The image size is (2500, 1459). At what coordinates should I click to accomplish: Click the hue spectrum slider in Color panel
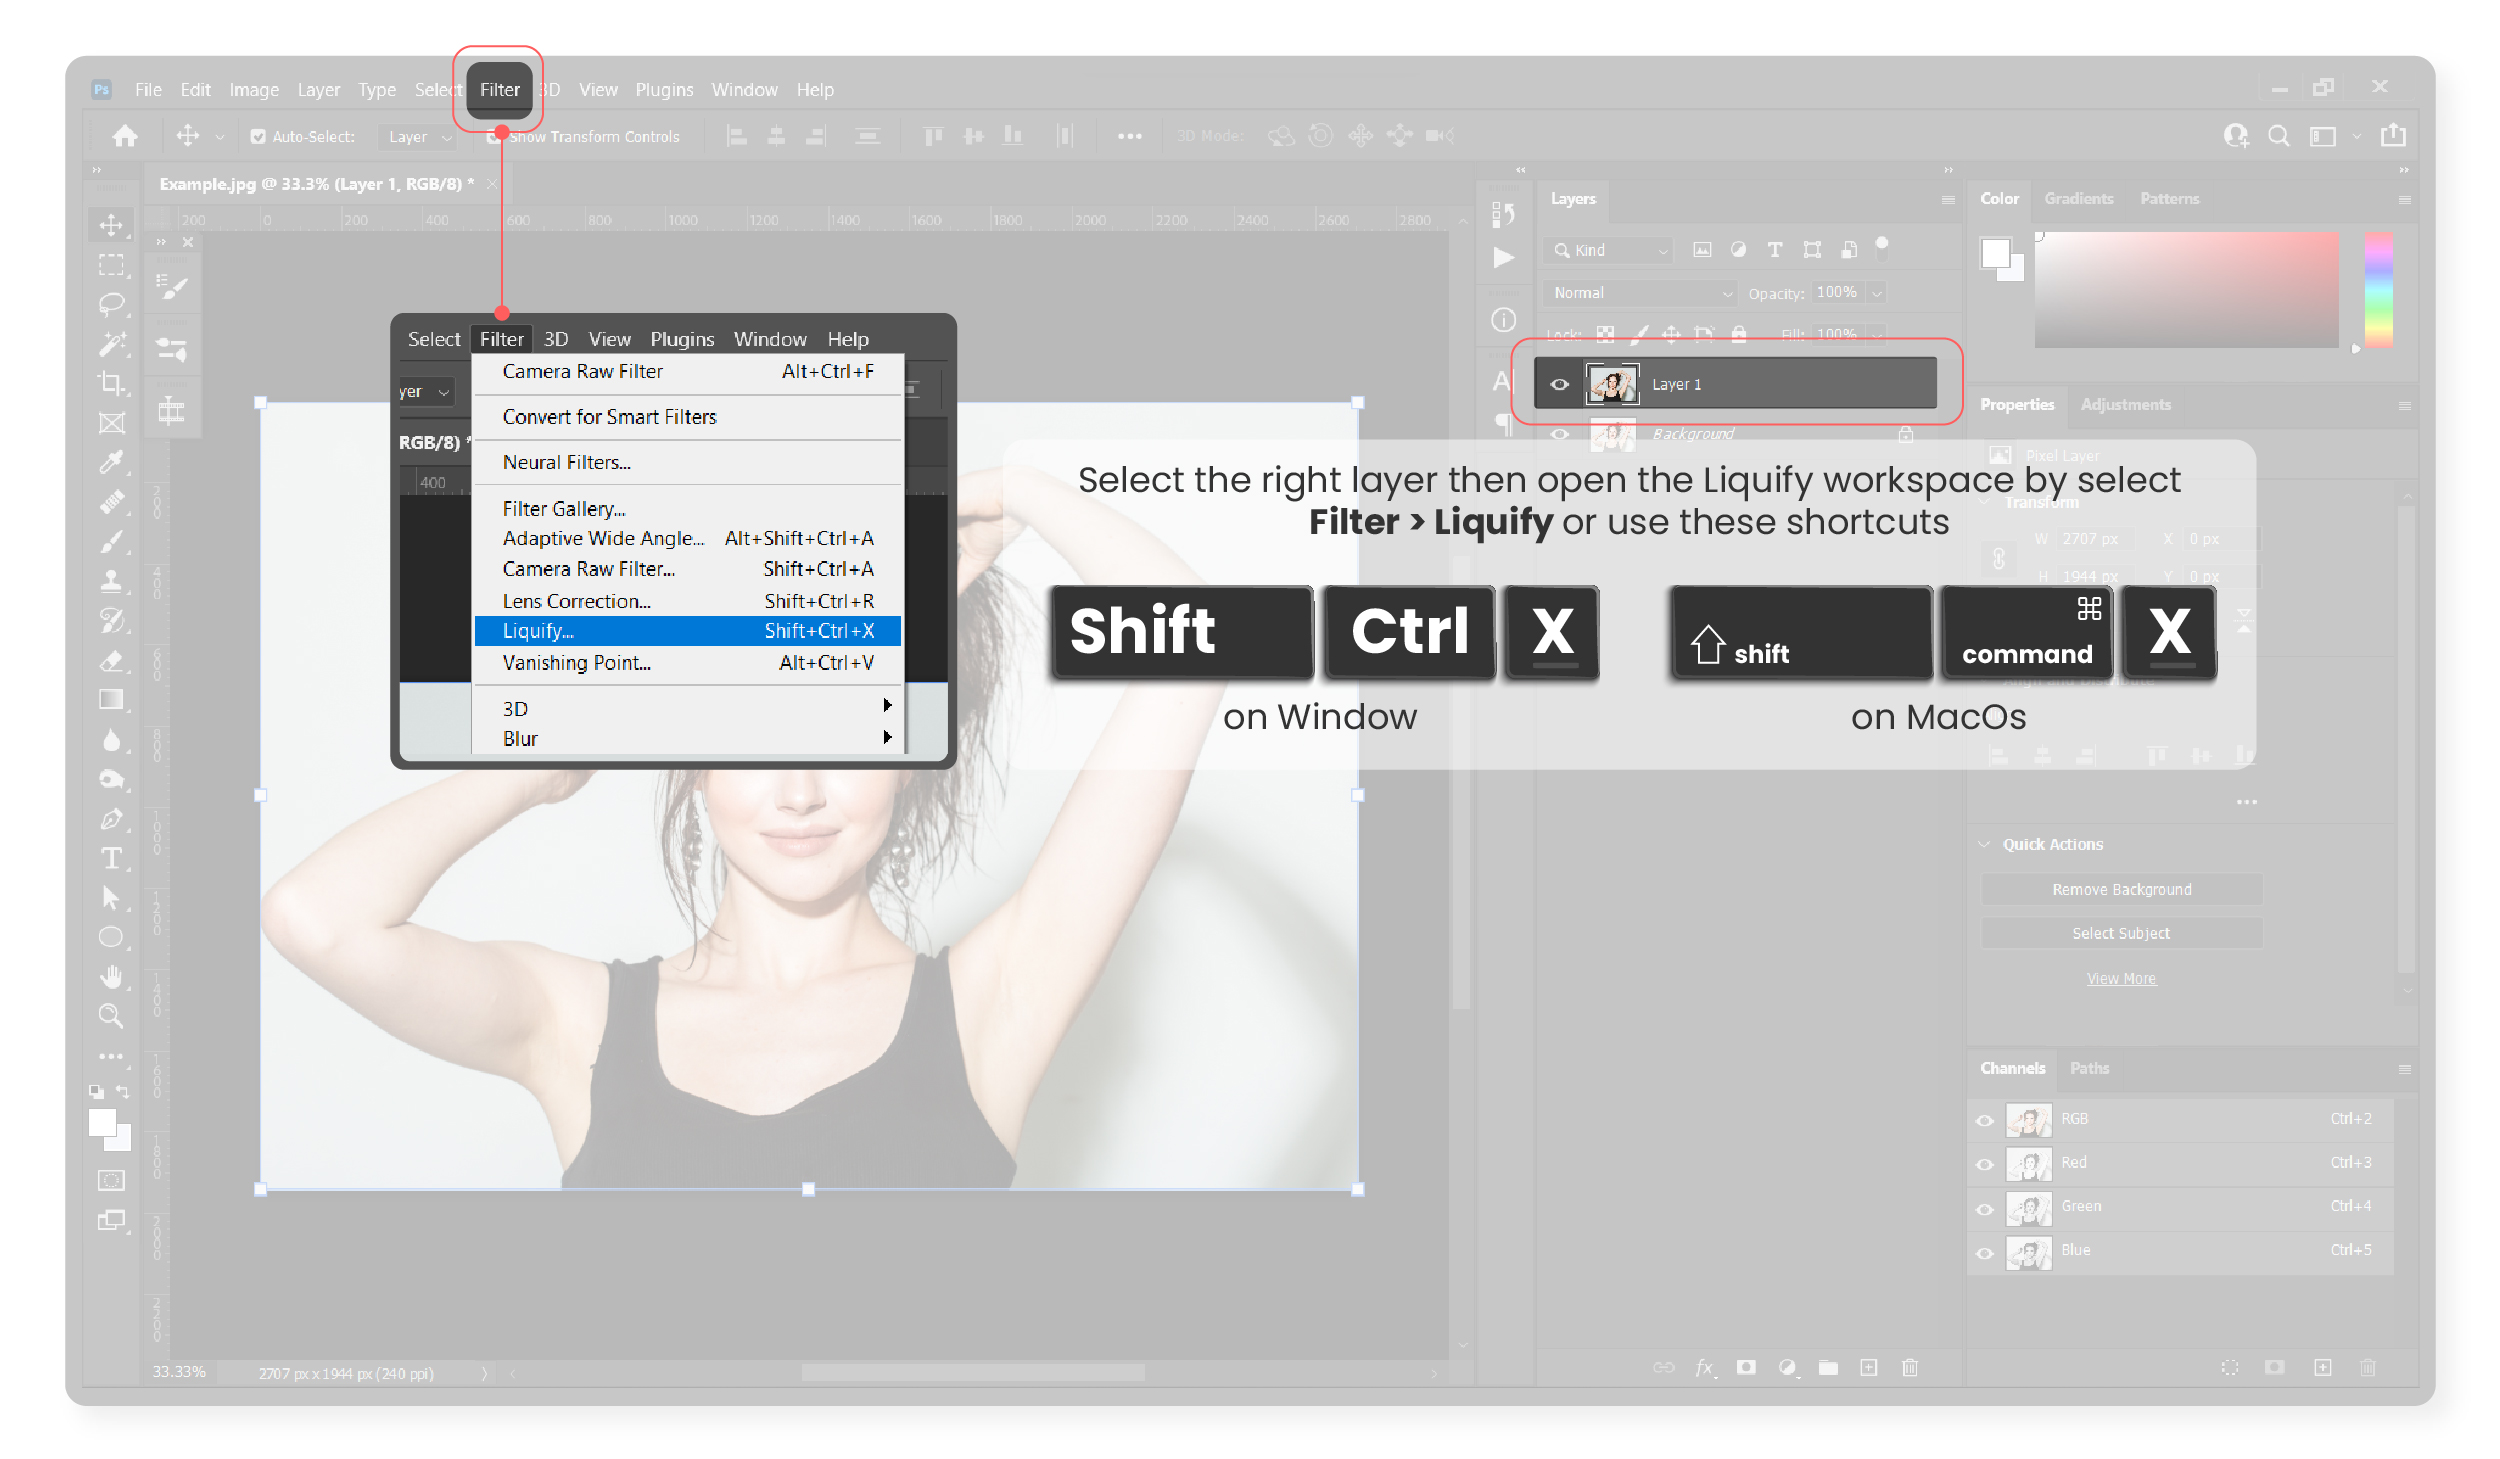click(x=2378, y=290)
